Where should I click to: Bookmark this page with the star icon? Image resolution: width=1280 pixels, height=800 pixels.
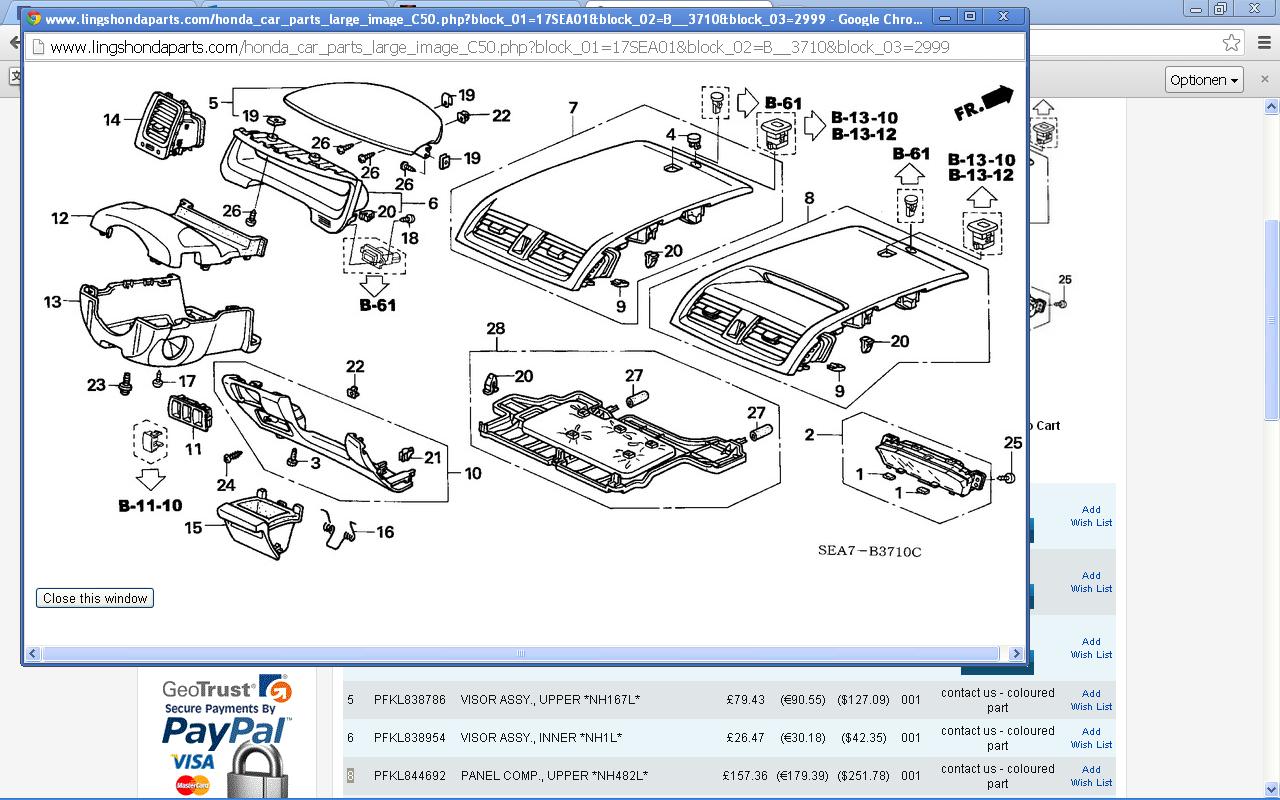point(1231,43)
